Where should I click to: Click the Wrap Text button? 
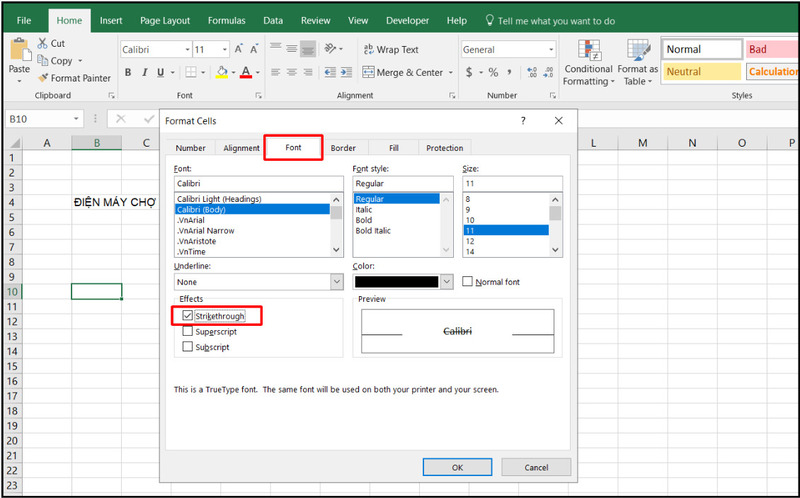point(391,49)
